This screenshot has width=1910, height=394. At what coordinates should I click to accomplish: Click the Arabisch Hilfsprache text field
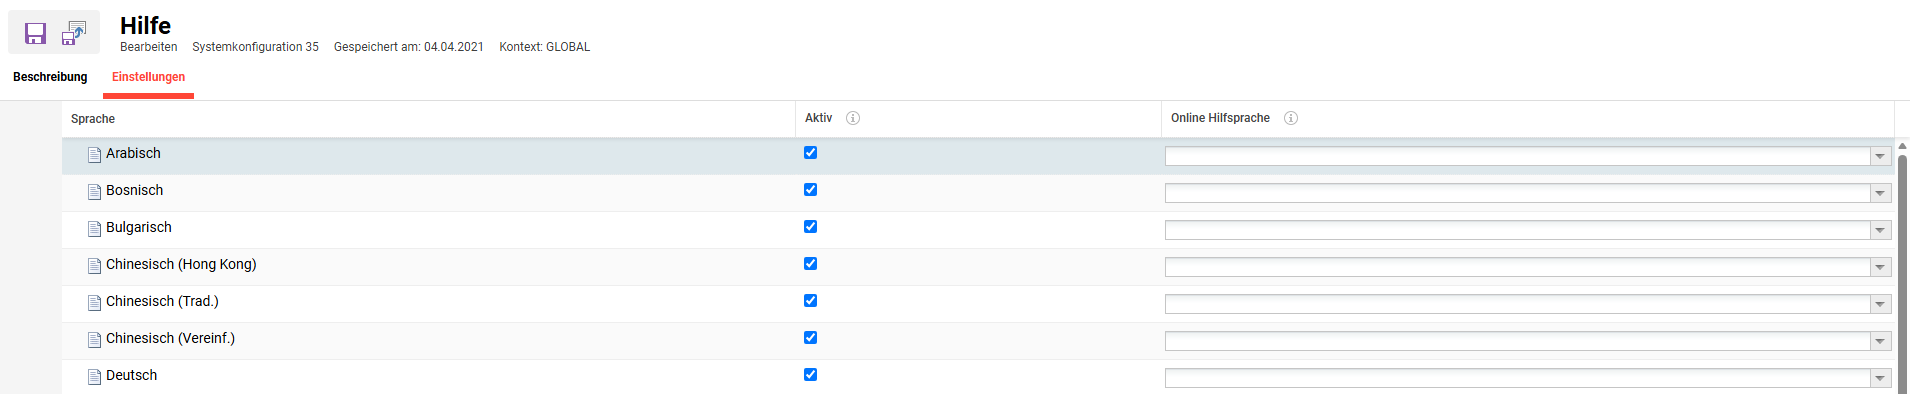click(1517, 156)
